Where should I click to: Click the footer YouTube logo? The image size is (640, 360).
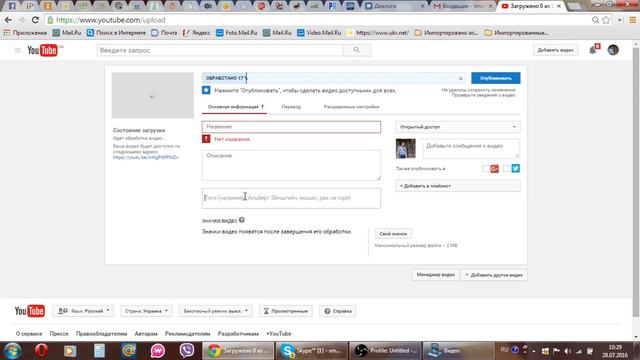(30, 311)
